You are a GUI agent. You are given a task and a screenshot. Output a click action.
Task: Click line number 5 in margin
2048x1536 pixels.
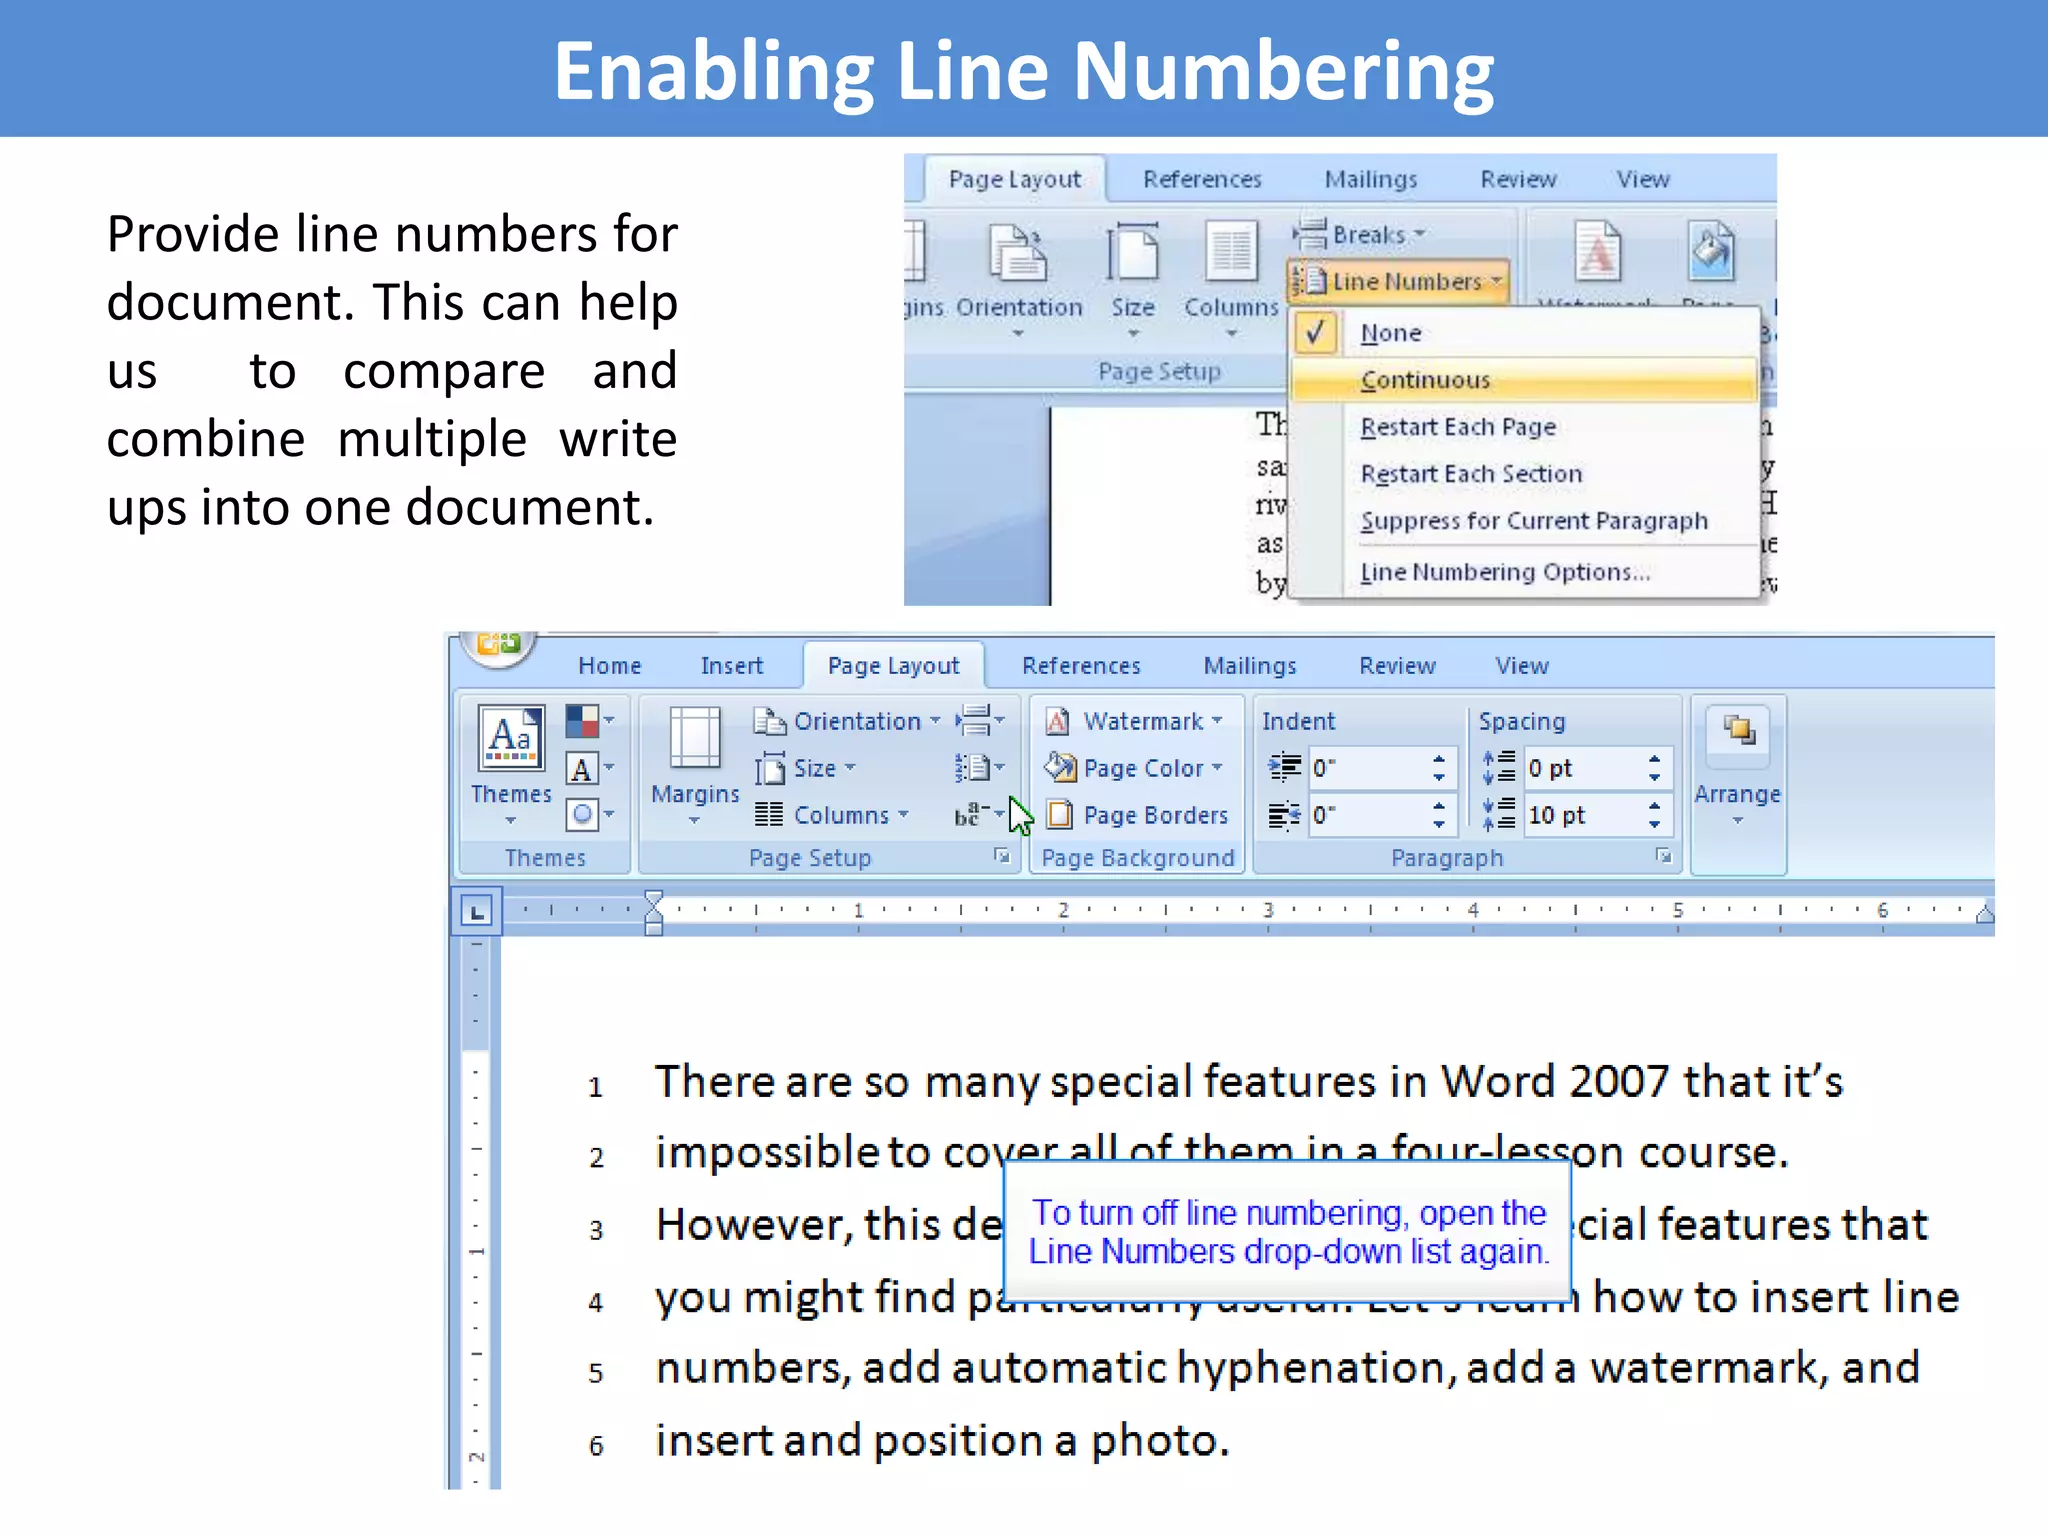pyautogui.click(x=596, y=1373)
